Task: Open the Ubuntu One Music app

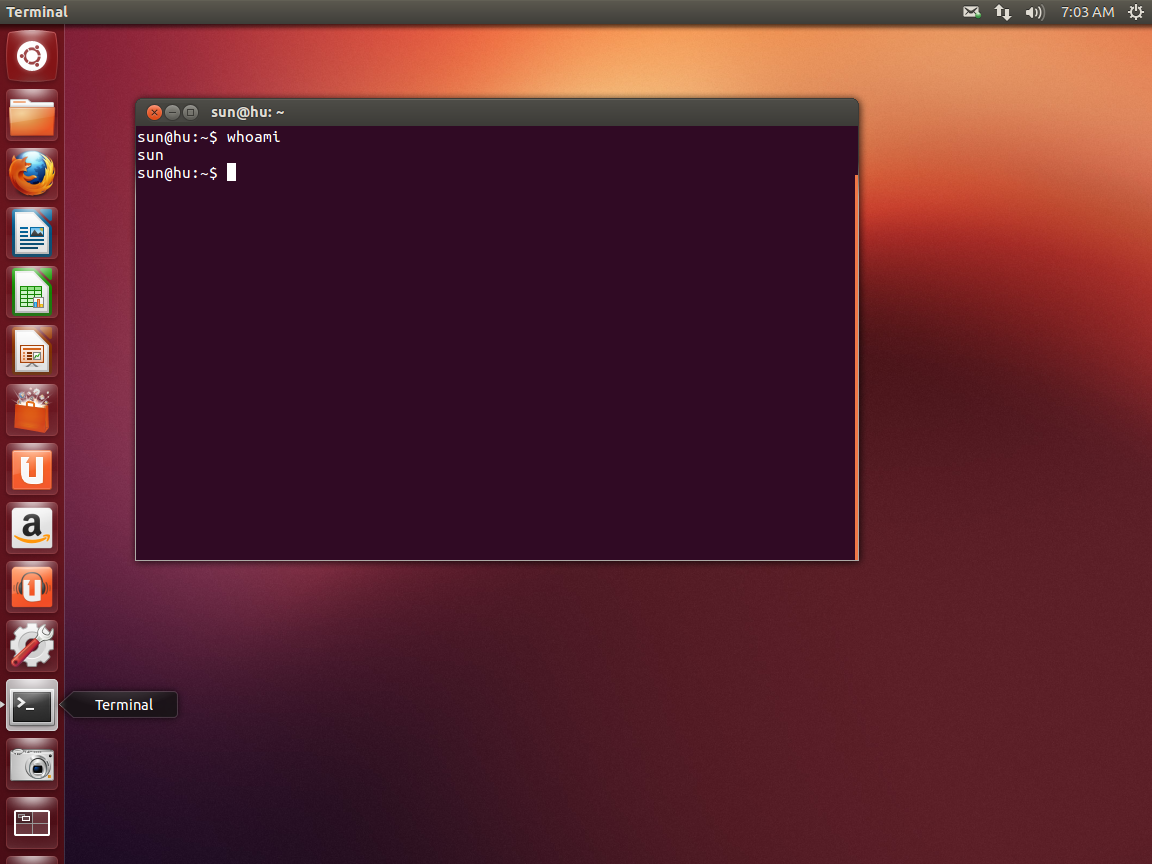Action: tap(31, 587)
